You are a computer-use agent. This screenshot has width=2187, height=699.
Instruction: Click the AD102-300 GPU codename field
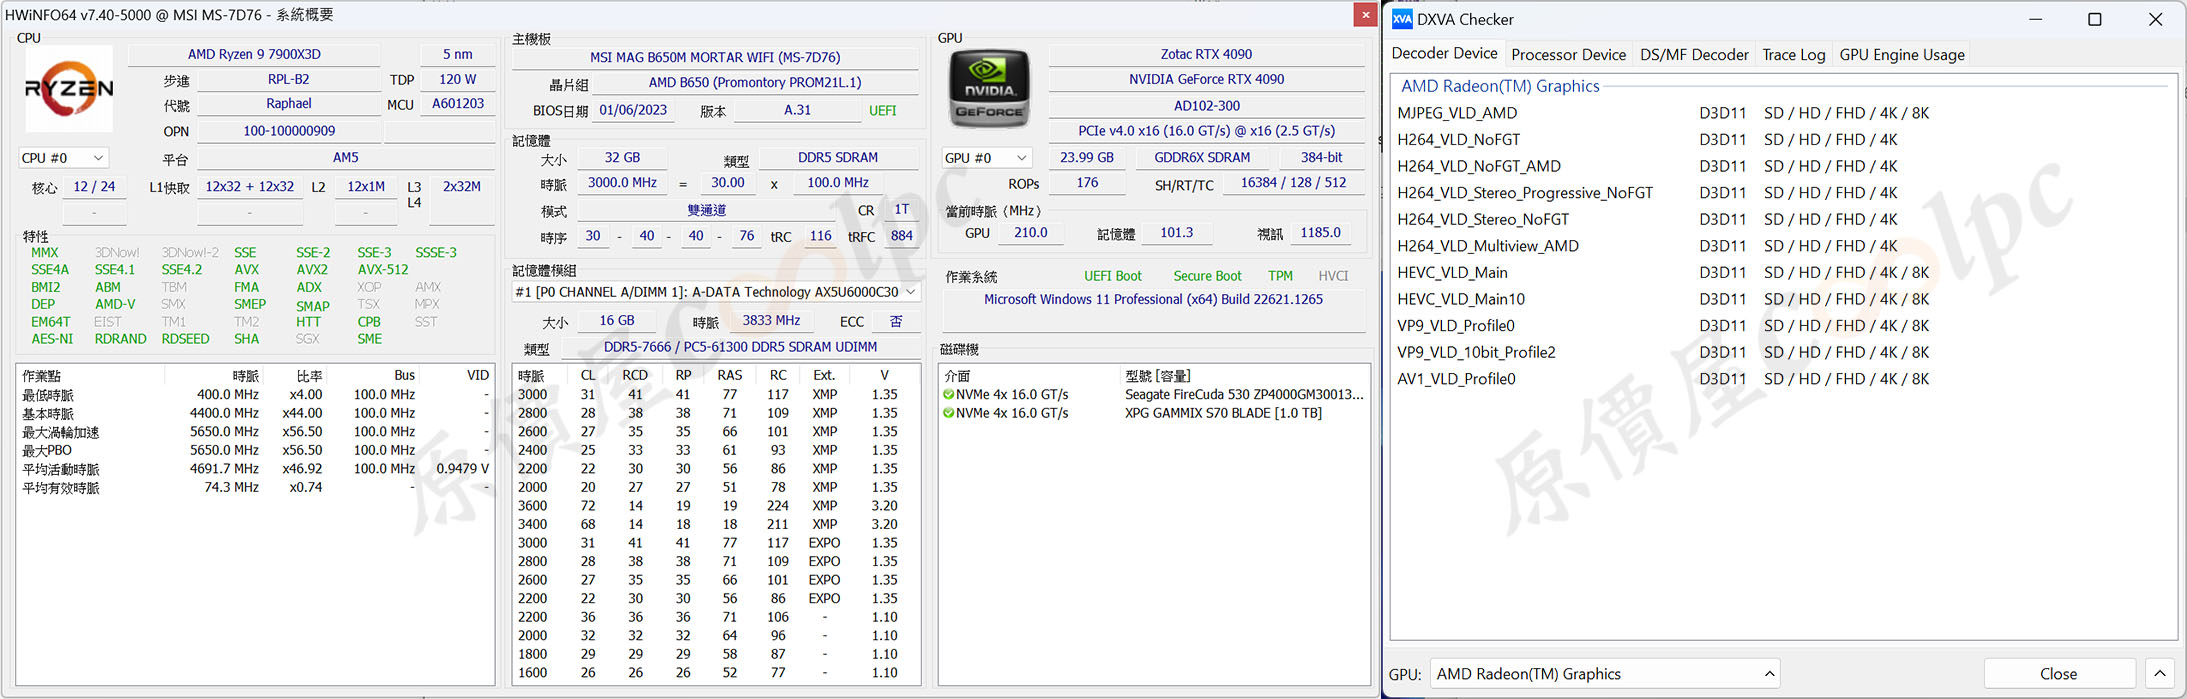point(1206,105)
